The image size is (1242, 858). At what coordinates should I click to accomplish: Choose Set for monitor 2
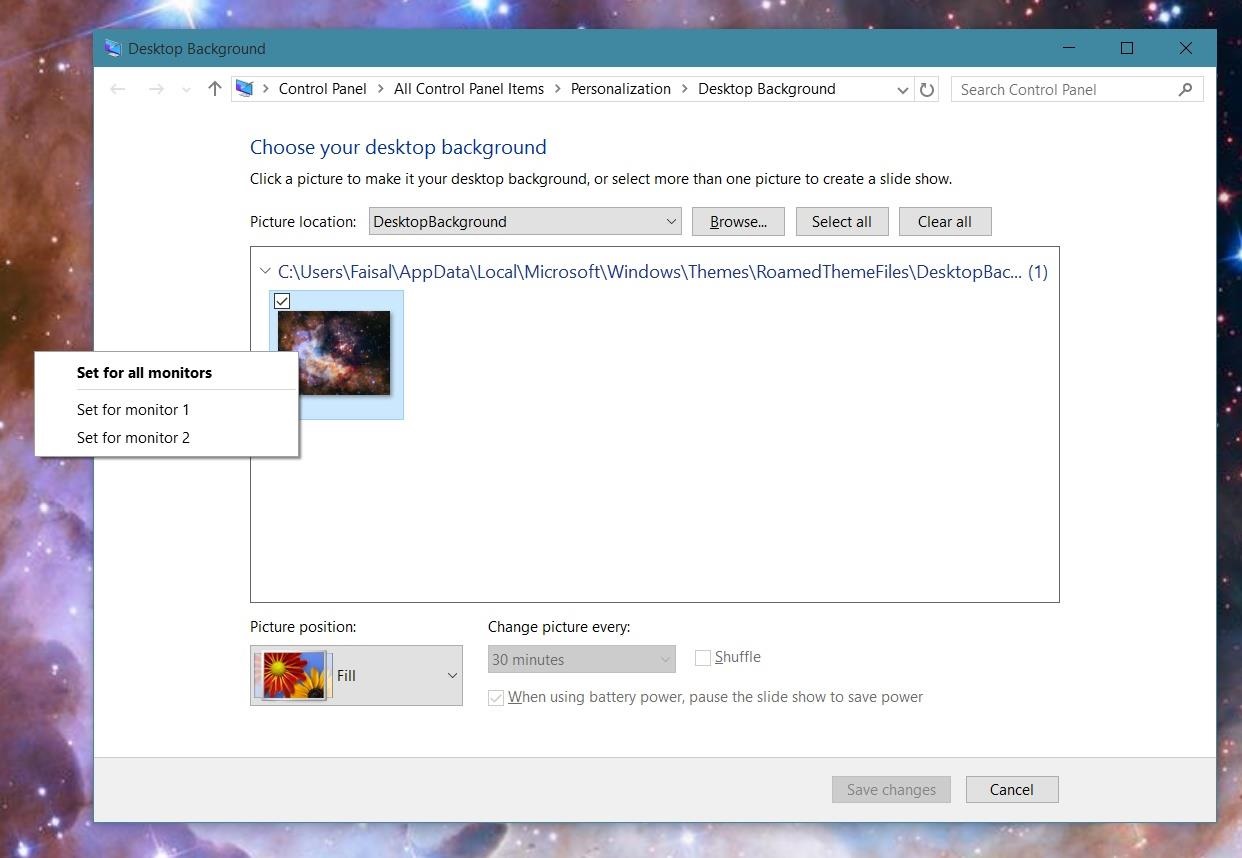pyautogui.click(x=133, y=437)
